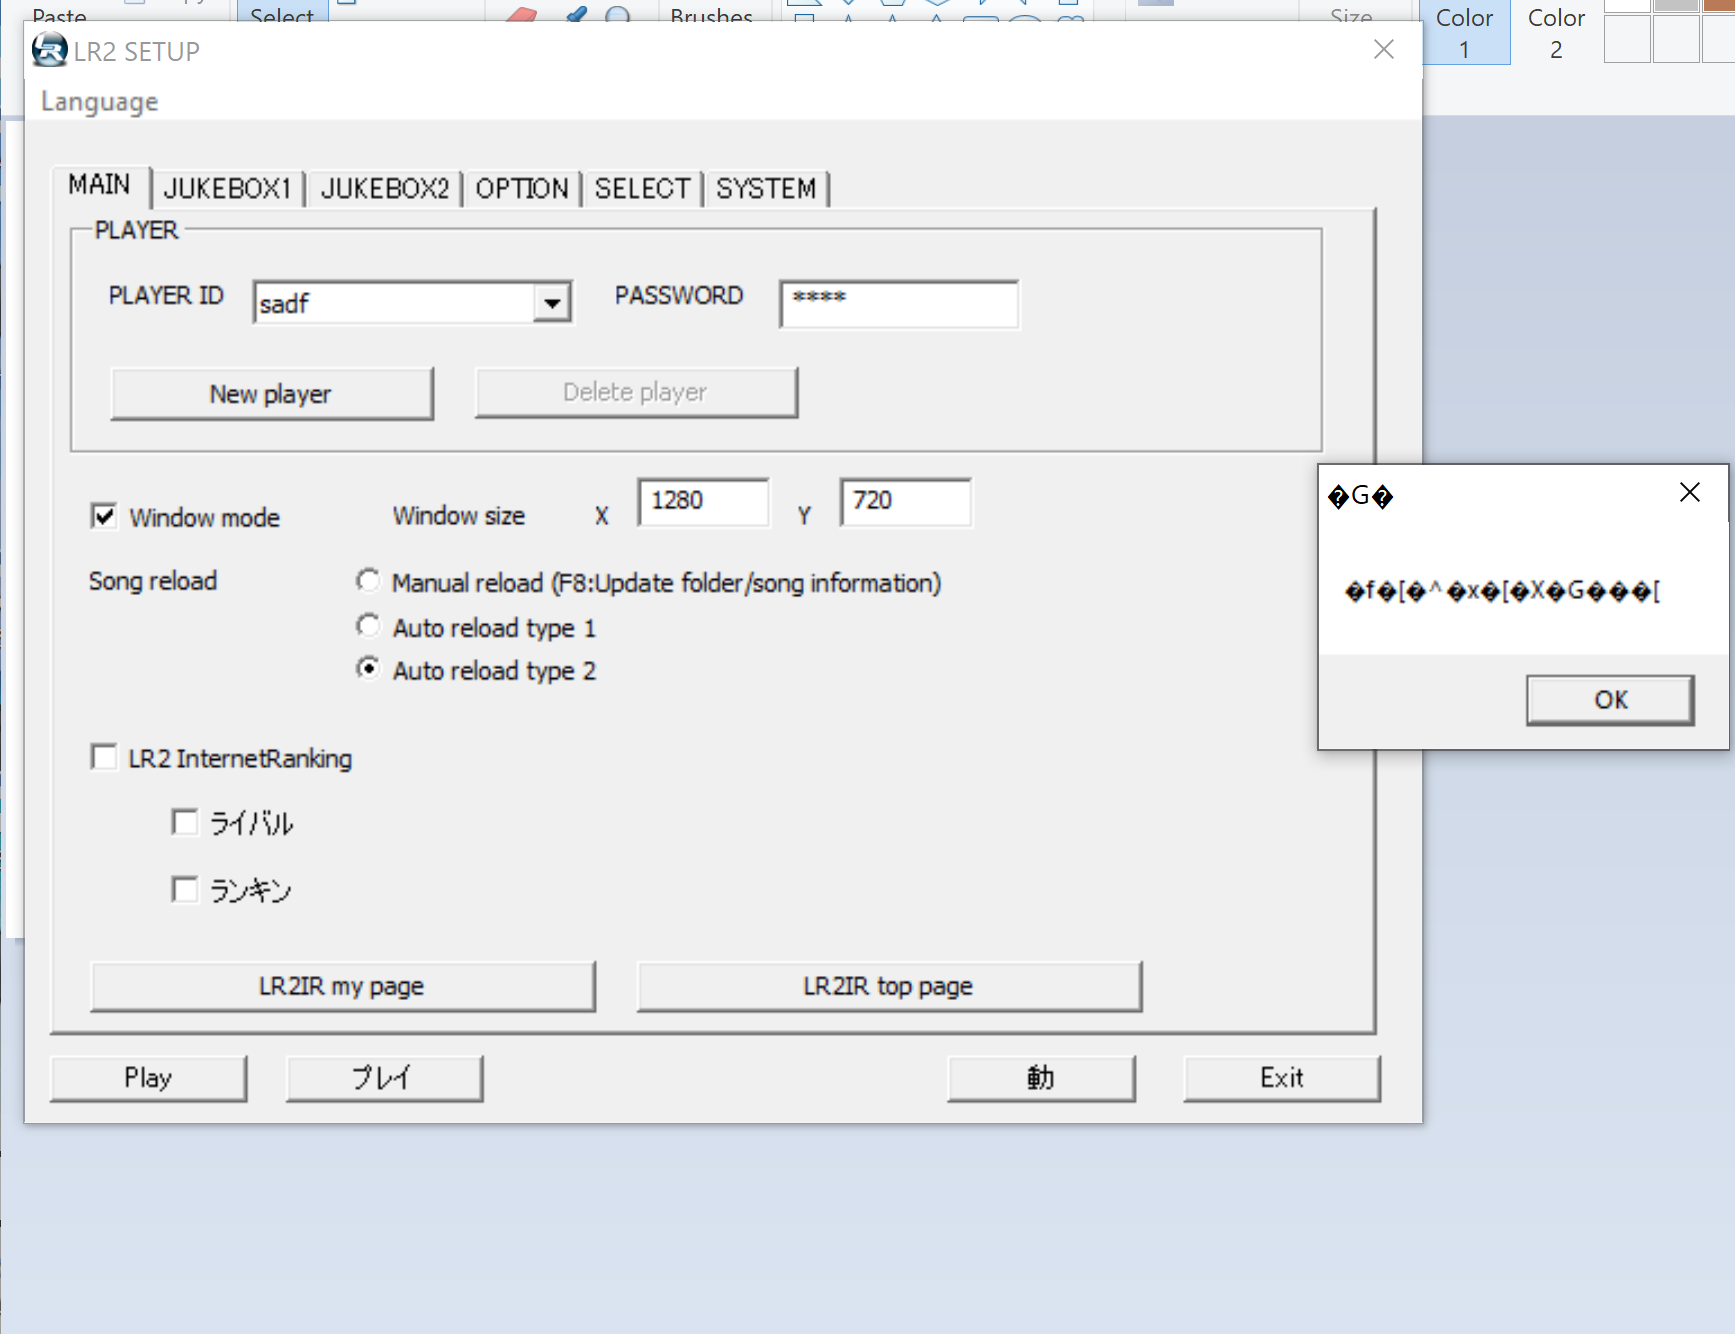Select Auto reload type 2
The height and width of the screenshot is (1334, 1735).
pos(368,668)
